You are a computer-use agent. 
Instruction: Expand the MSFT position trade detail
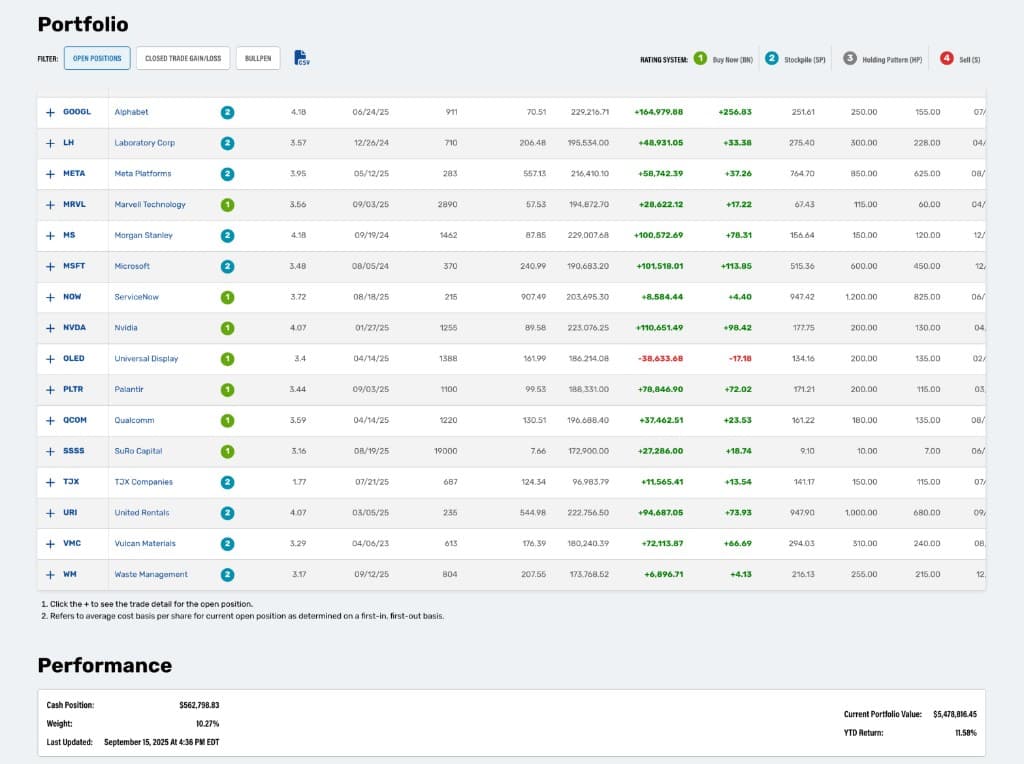tap(50, 266)
